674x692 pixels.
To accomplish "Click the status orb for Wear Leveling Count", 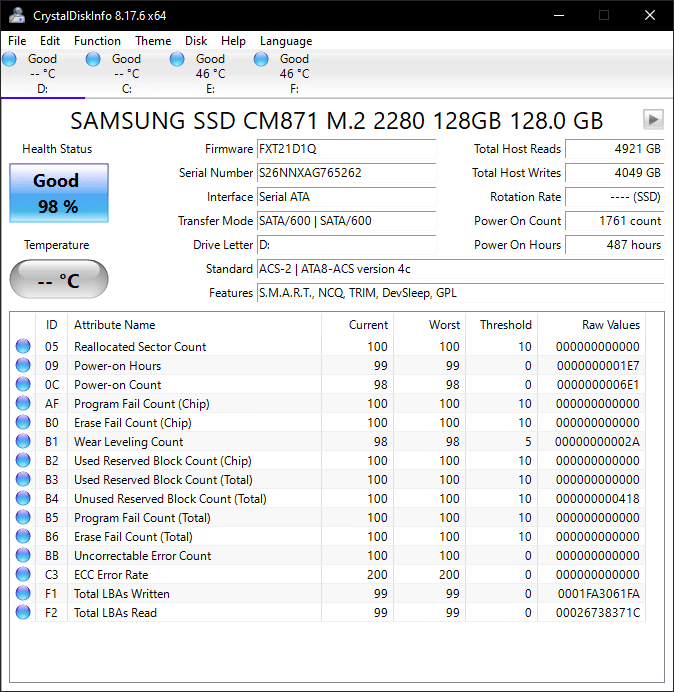I will click(23, 441).
